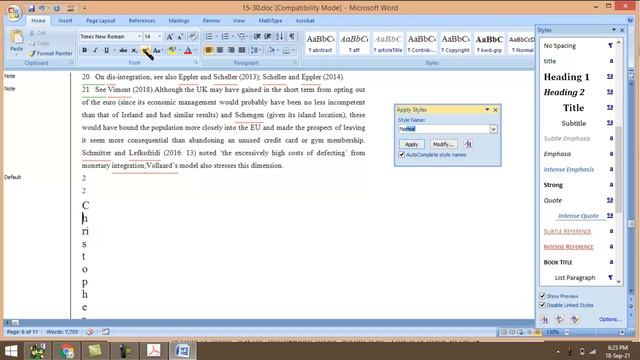640x360 pixels.
Task: Grow font size
Action: pos(170,37)
